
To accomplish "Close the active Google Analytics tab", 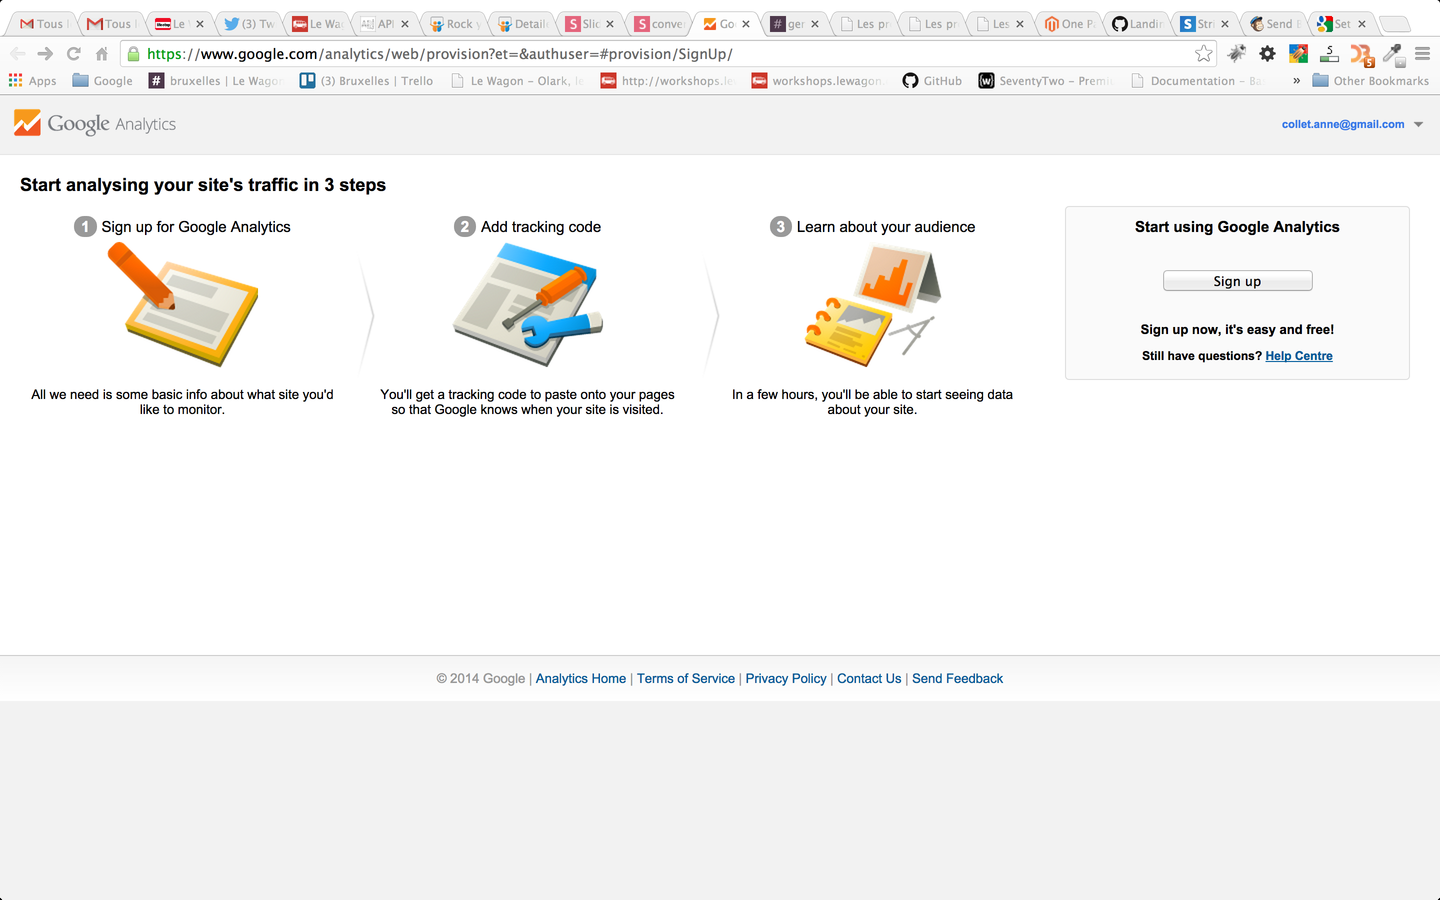I will [x=746, y=24].
